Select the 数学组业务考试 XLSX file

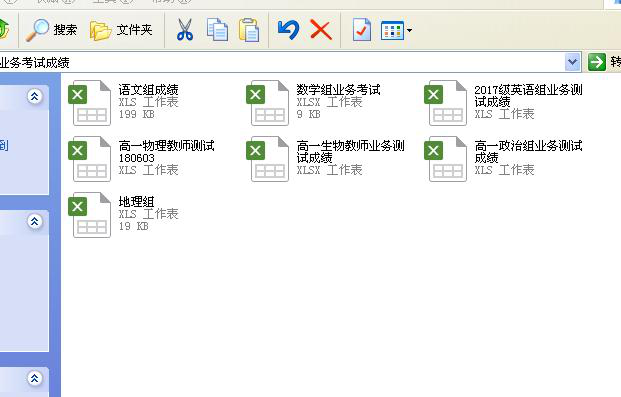pyautogui.click(x=314, y=103)
